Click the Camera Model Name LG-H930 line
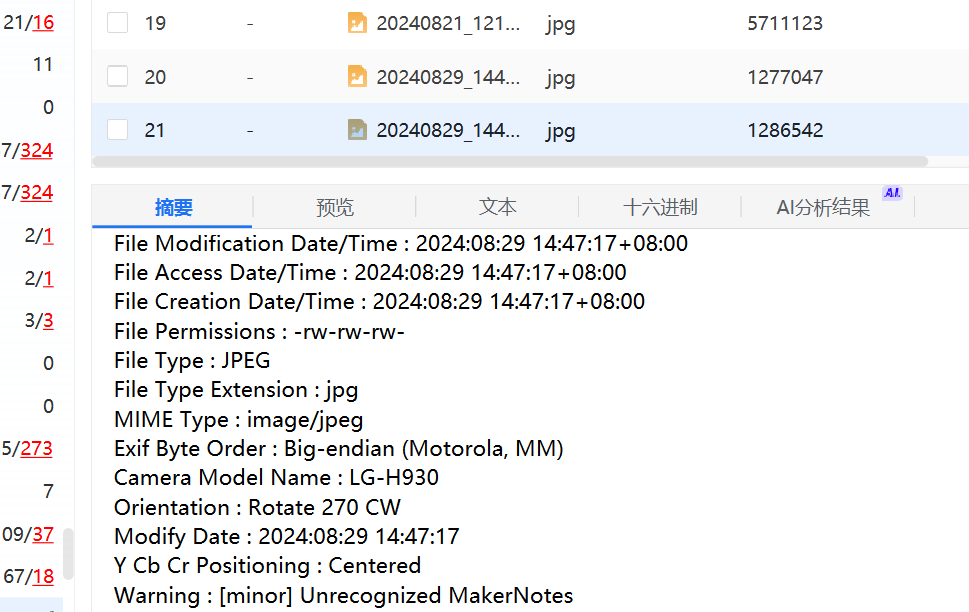Image resolution: width=969 pixels, height=612 pixels. [x=276, y=478]
